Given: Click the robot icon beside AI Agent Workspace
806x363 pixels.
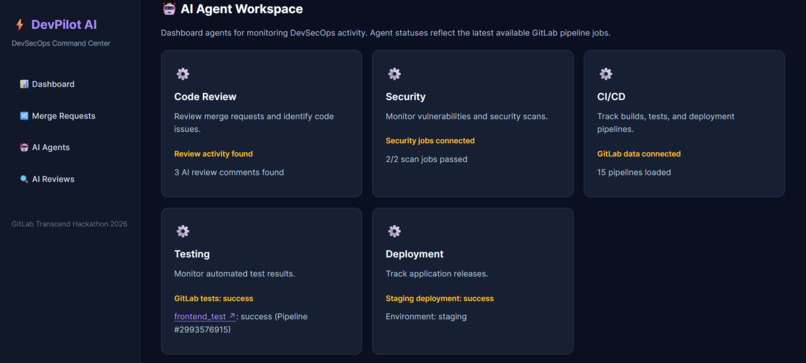Looking at the screenshot, I should point(169,9).
